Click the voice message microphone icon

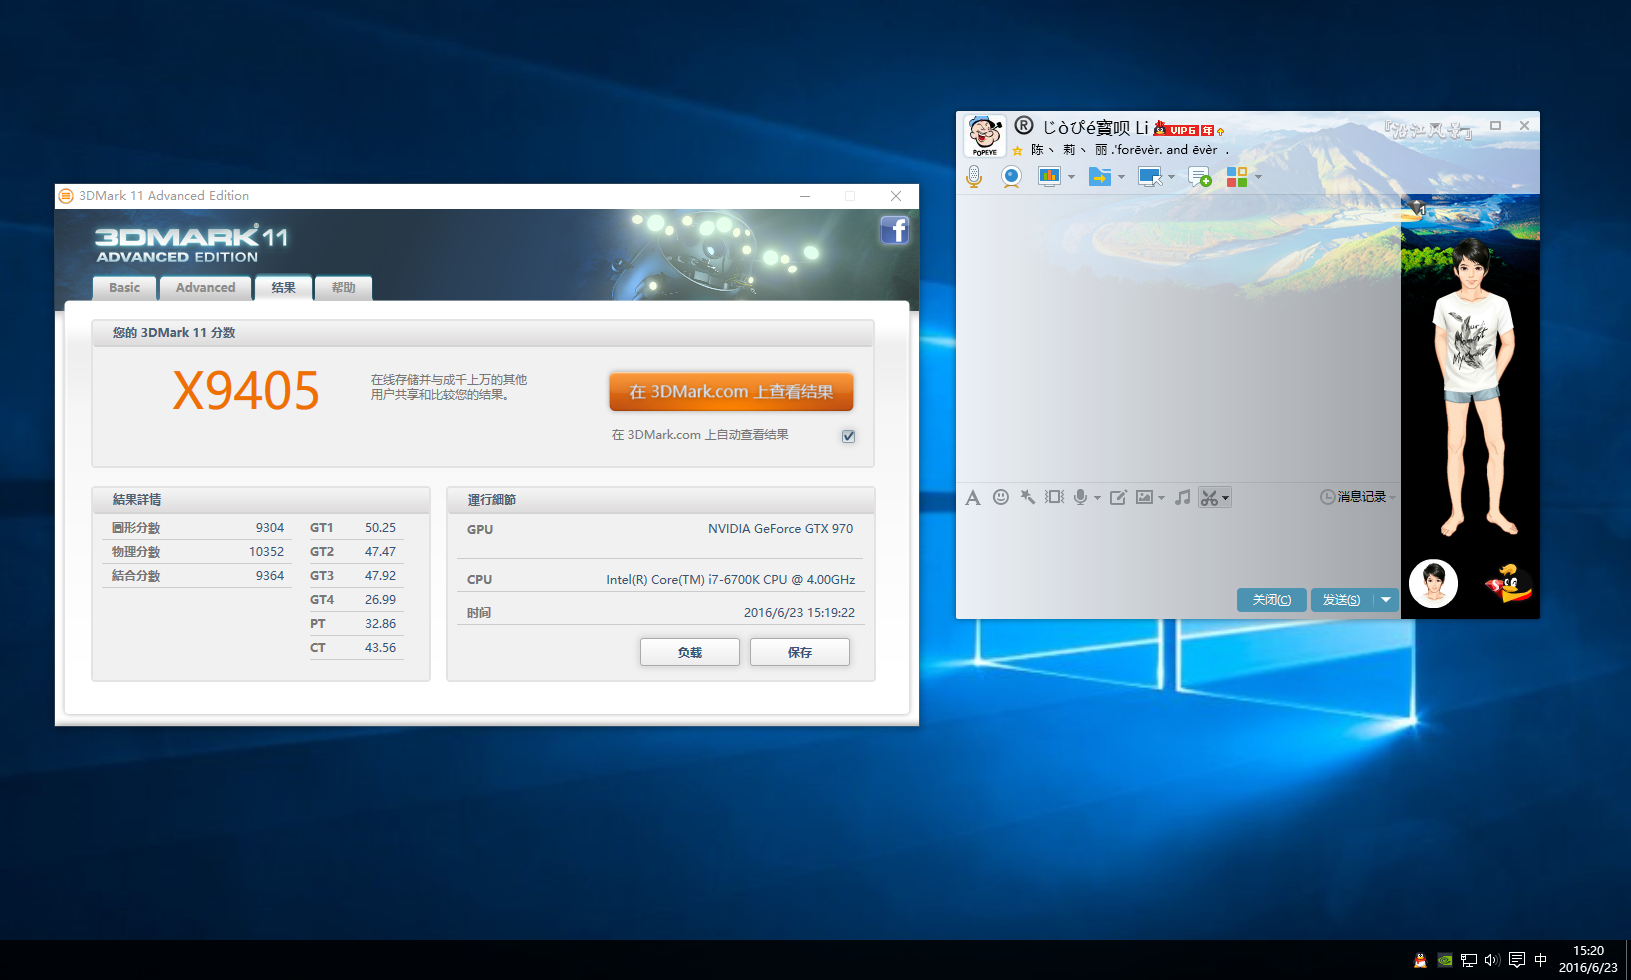(x=1080, y=497)
